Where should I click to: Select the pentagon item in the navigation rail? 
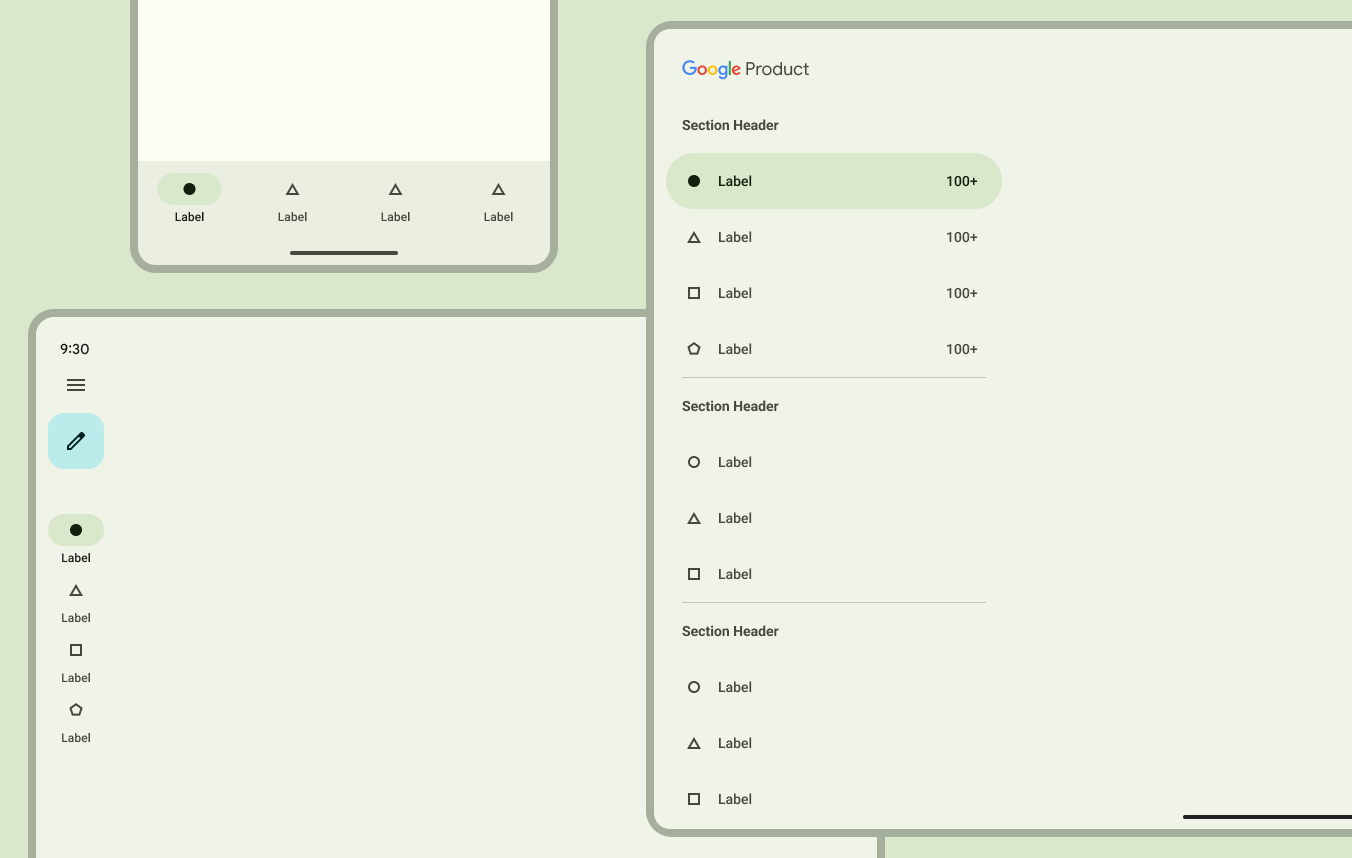(76, 721)
